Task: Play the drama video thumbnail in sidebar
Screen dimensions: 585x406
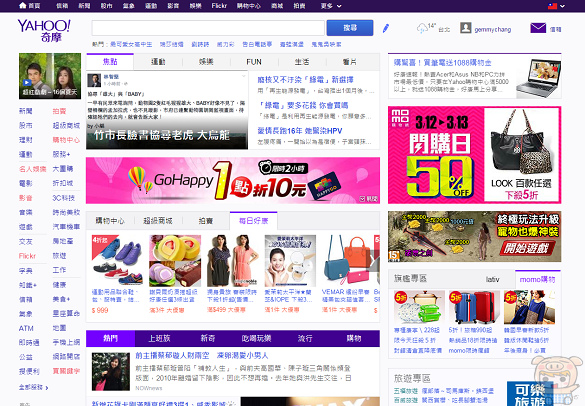Action: click(x=50, y=76)
